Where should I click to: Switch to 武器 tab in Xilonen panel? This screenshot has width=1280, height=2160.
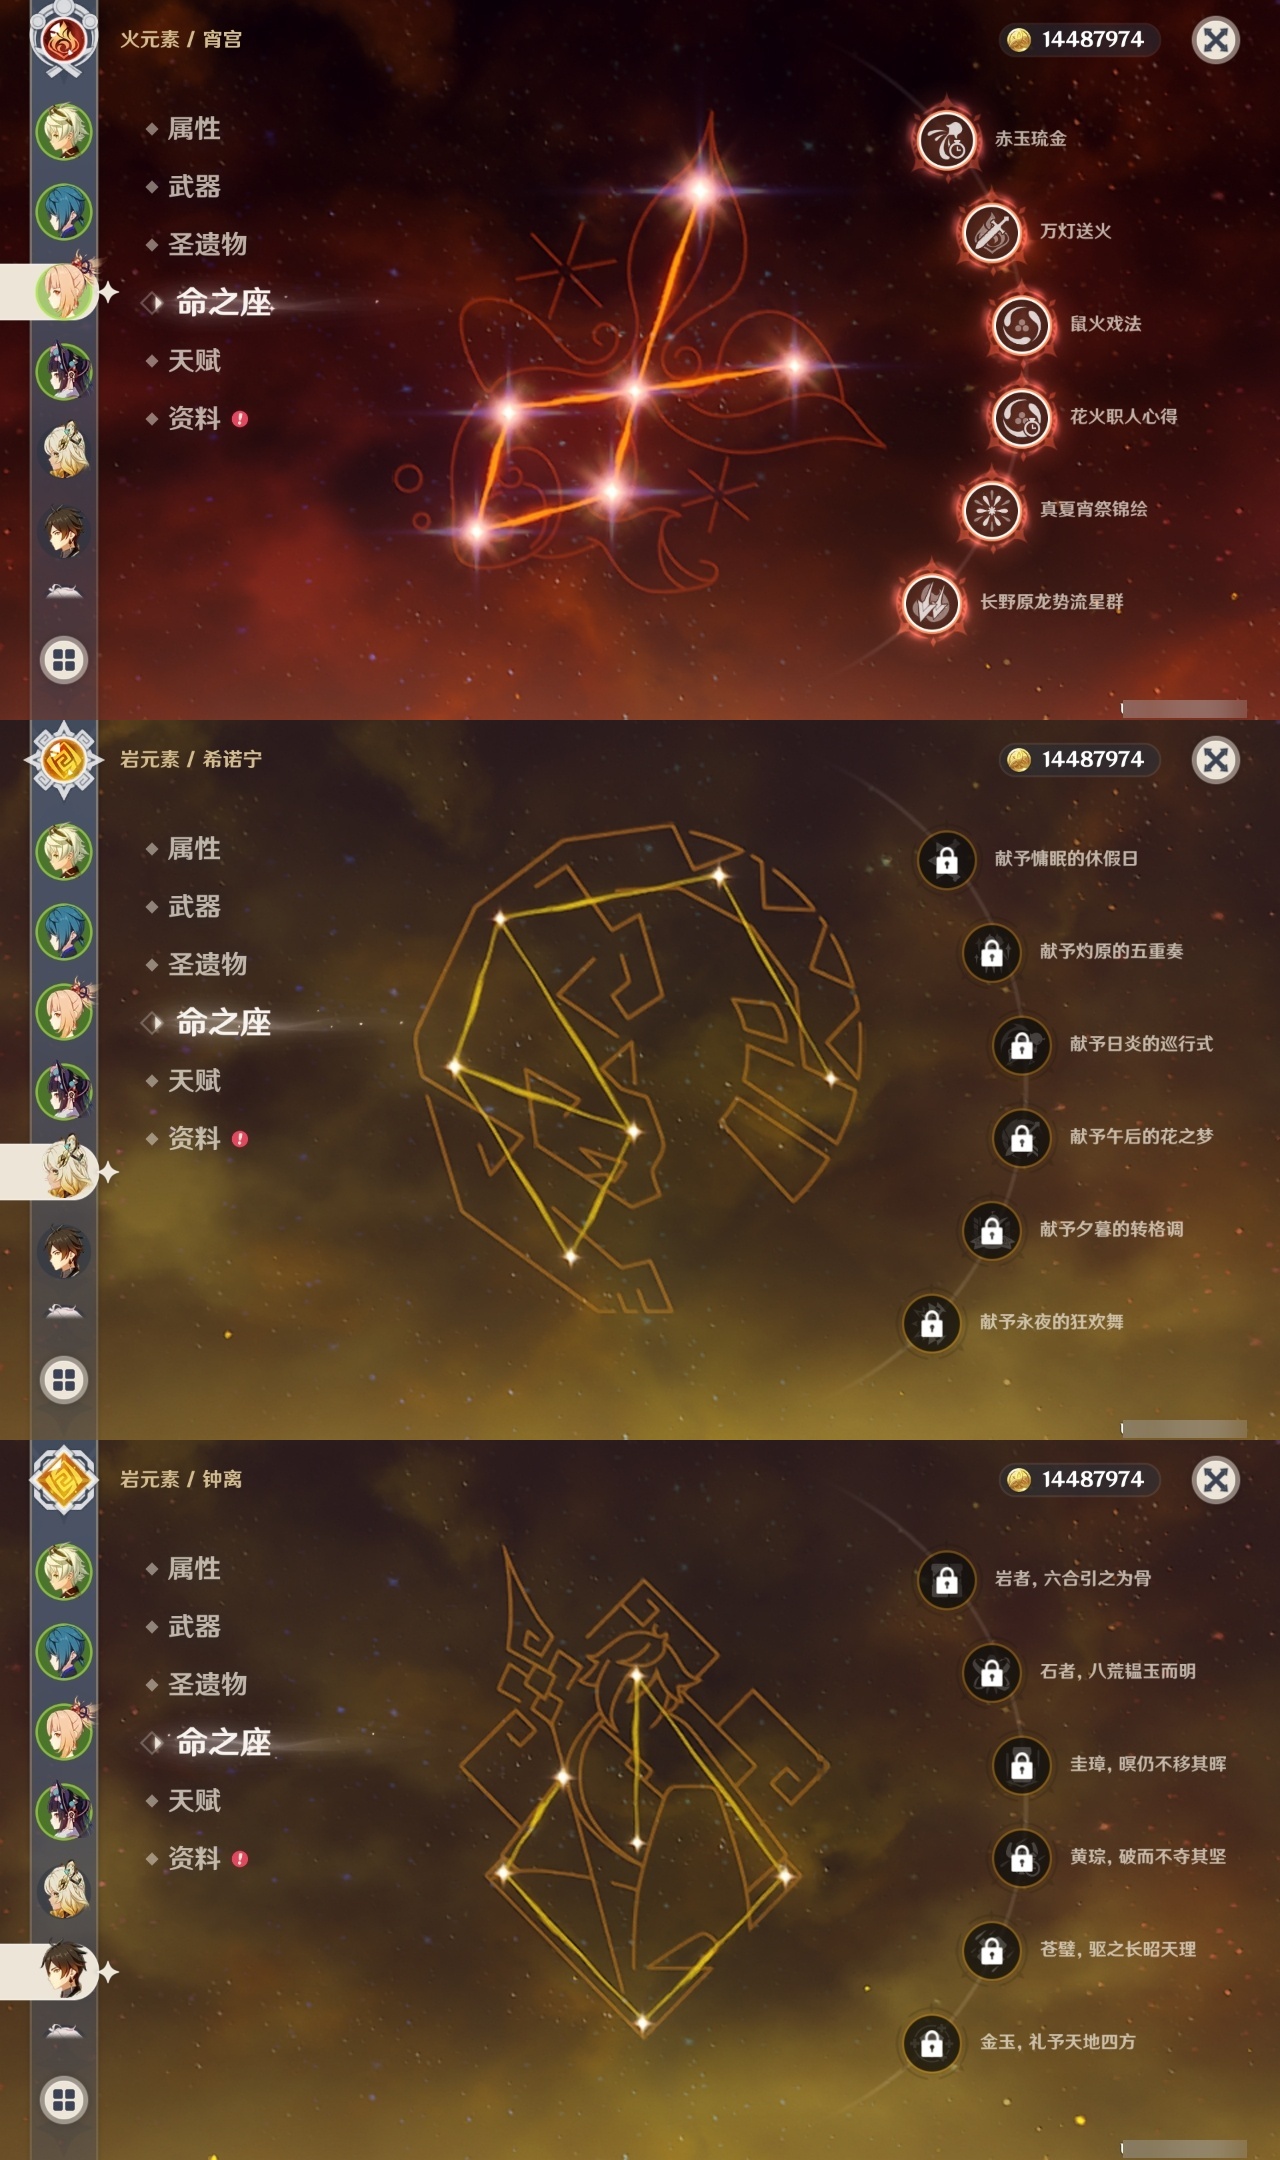[x=194, y=907]
